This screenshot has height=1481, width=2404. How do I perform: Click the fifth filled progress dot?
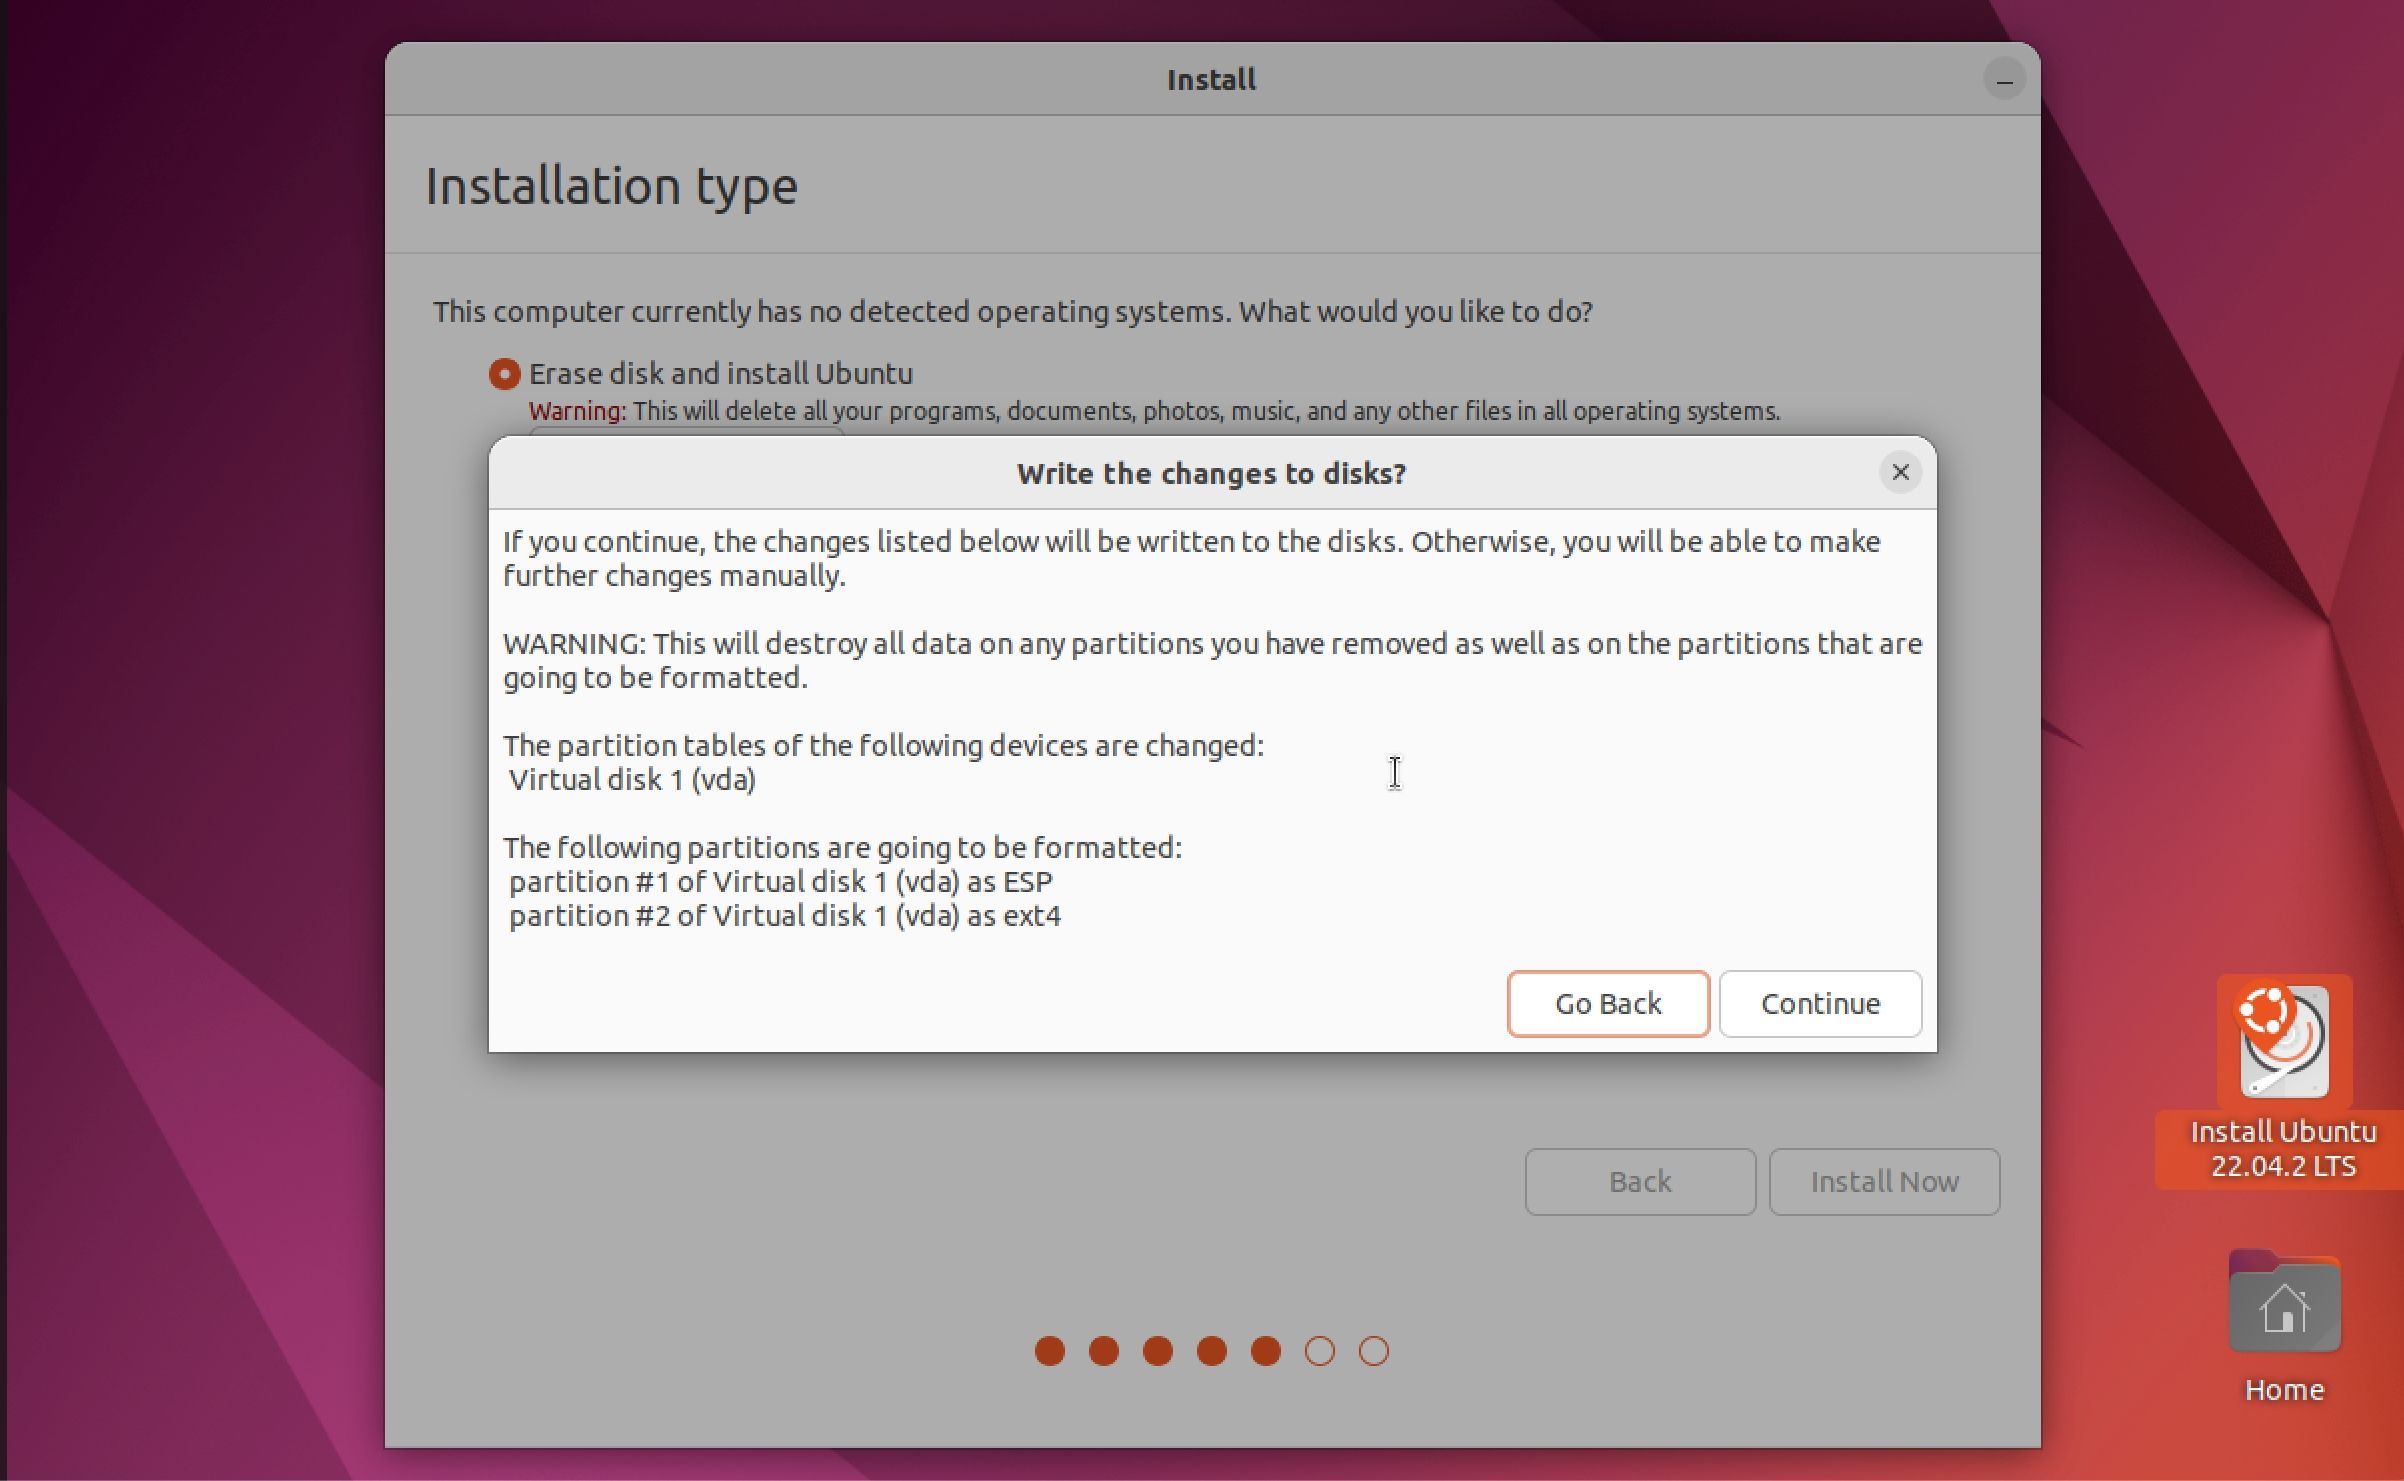click(x=1265, y=1350)
